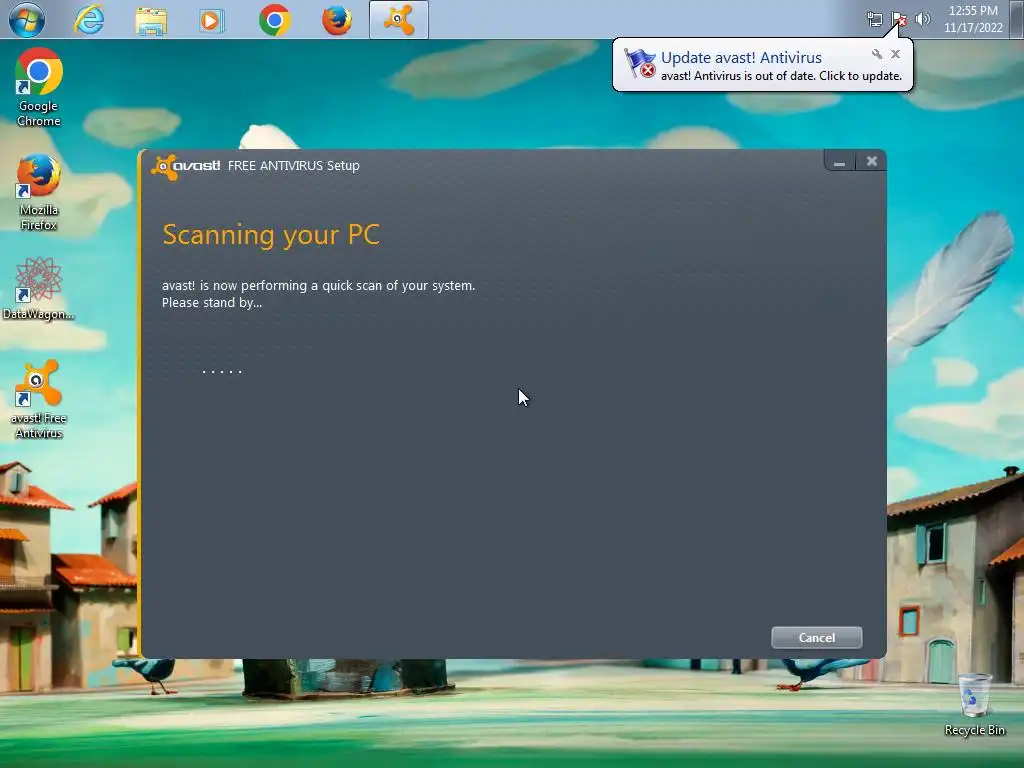Click 'avast! Antivirus is out of date' message
Screen dimensions: 1024x768
pos(781,76)
